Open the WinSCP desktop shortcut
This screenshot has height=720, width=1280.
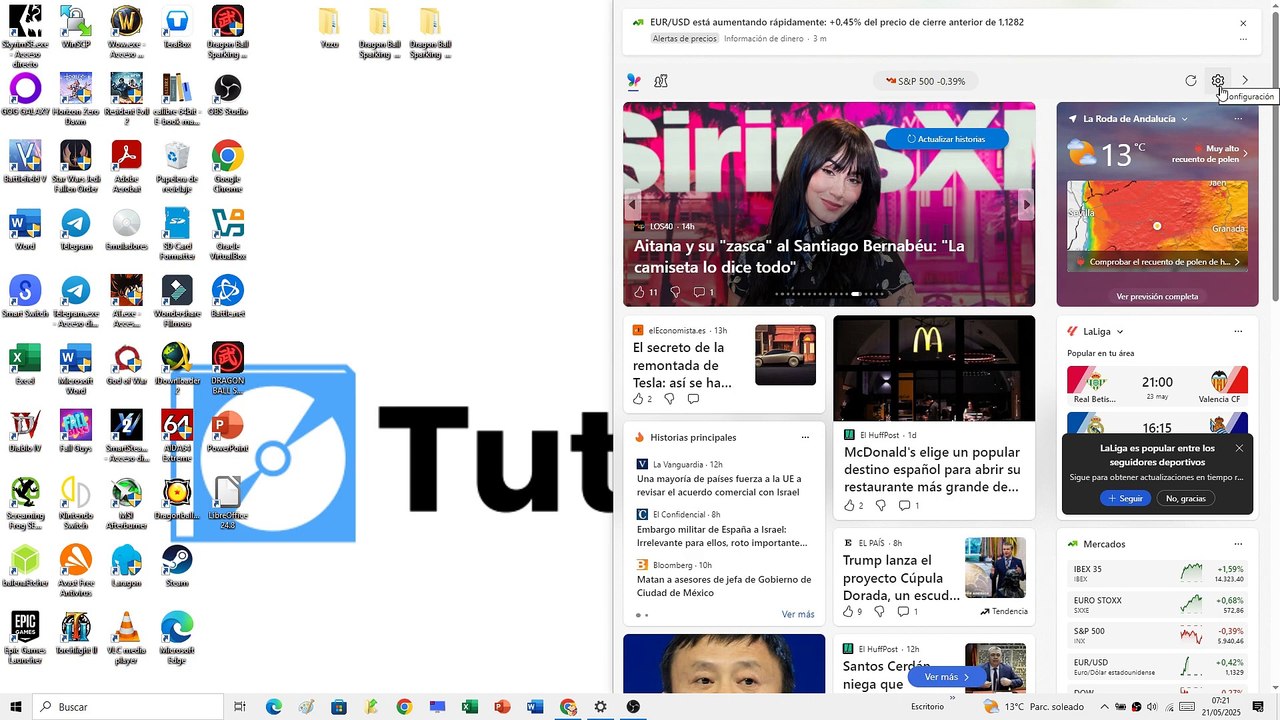[x=76, y=27]
